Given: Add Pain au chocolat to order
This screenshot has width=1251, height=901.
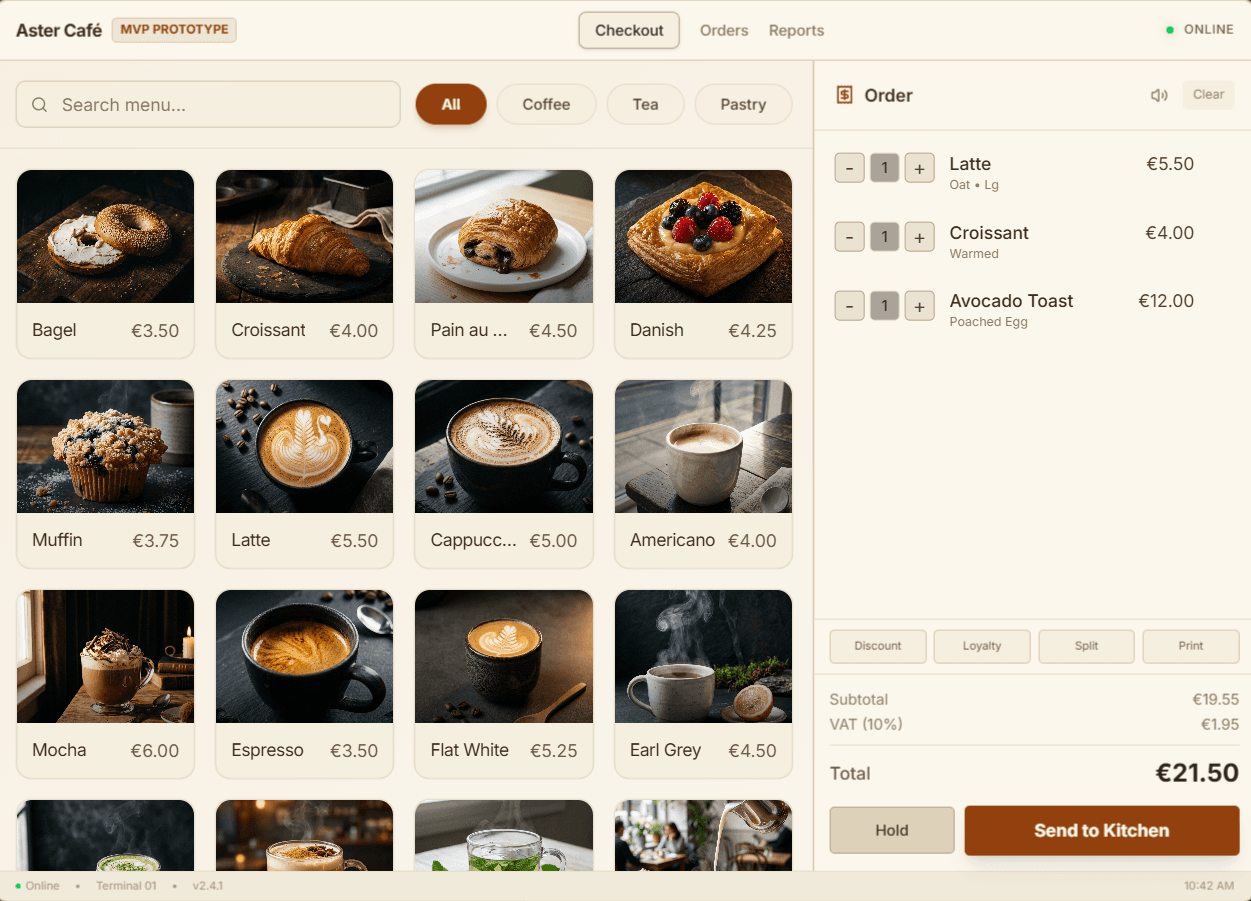Looking at the screenshot, I should (504, 264).
